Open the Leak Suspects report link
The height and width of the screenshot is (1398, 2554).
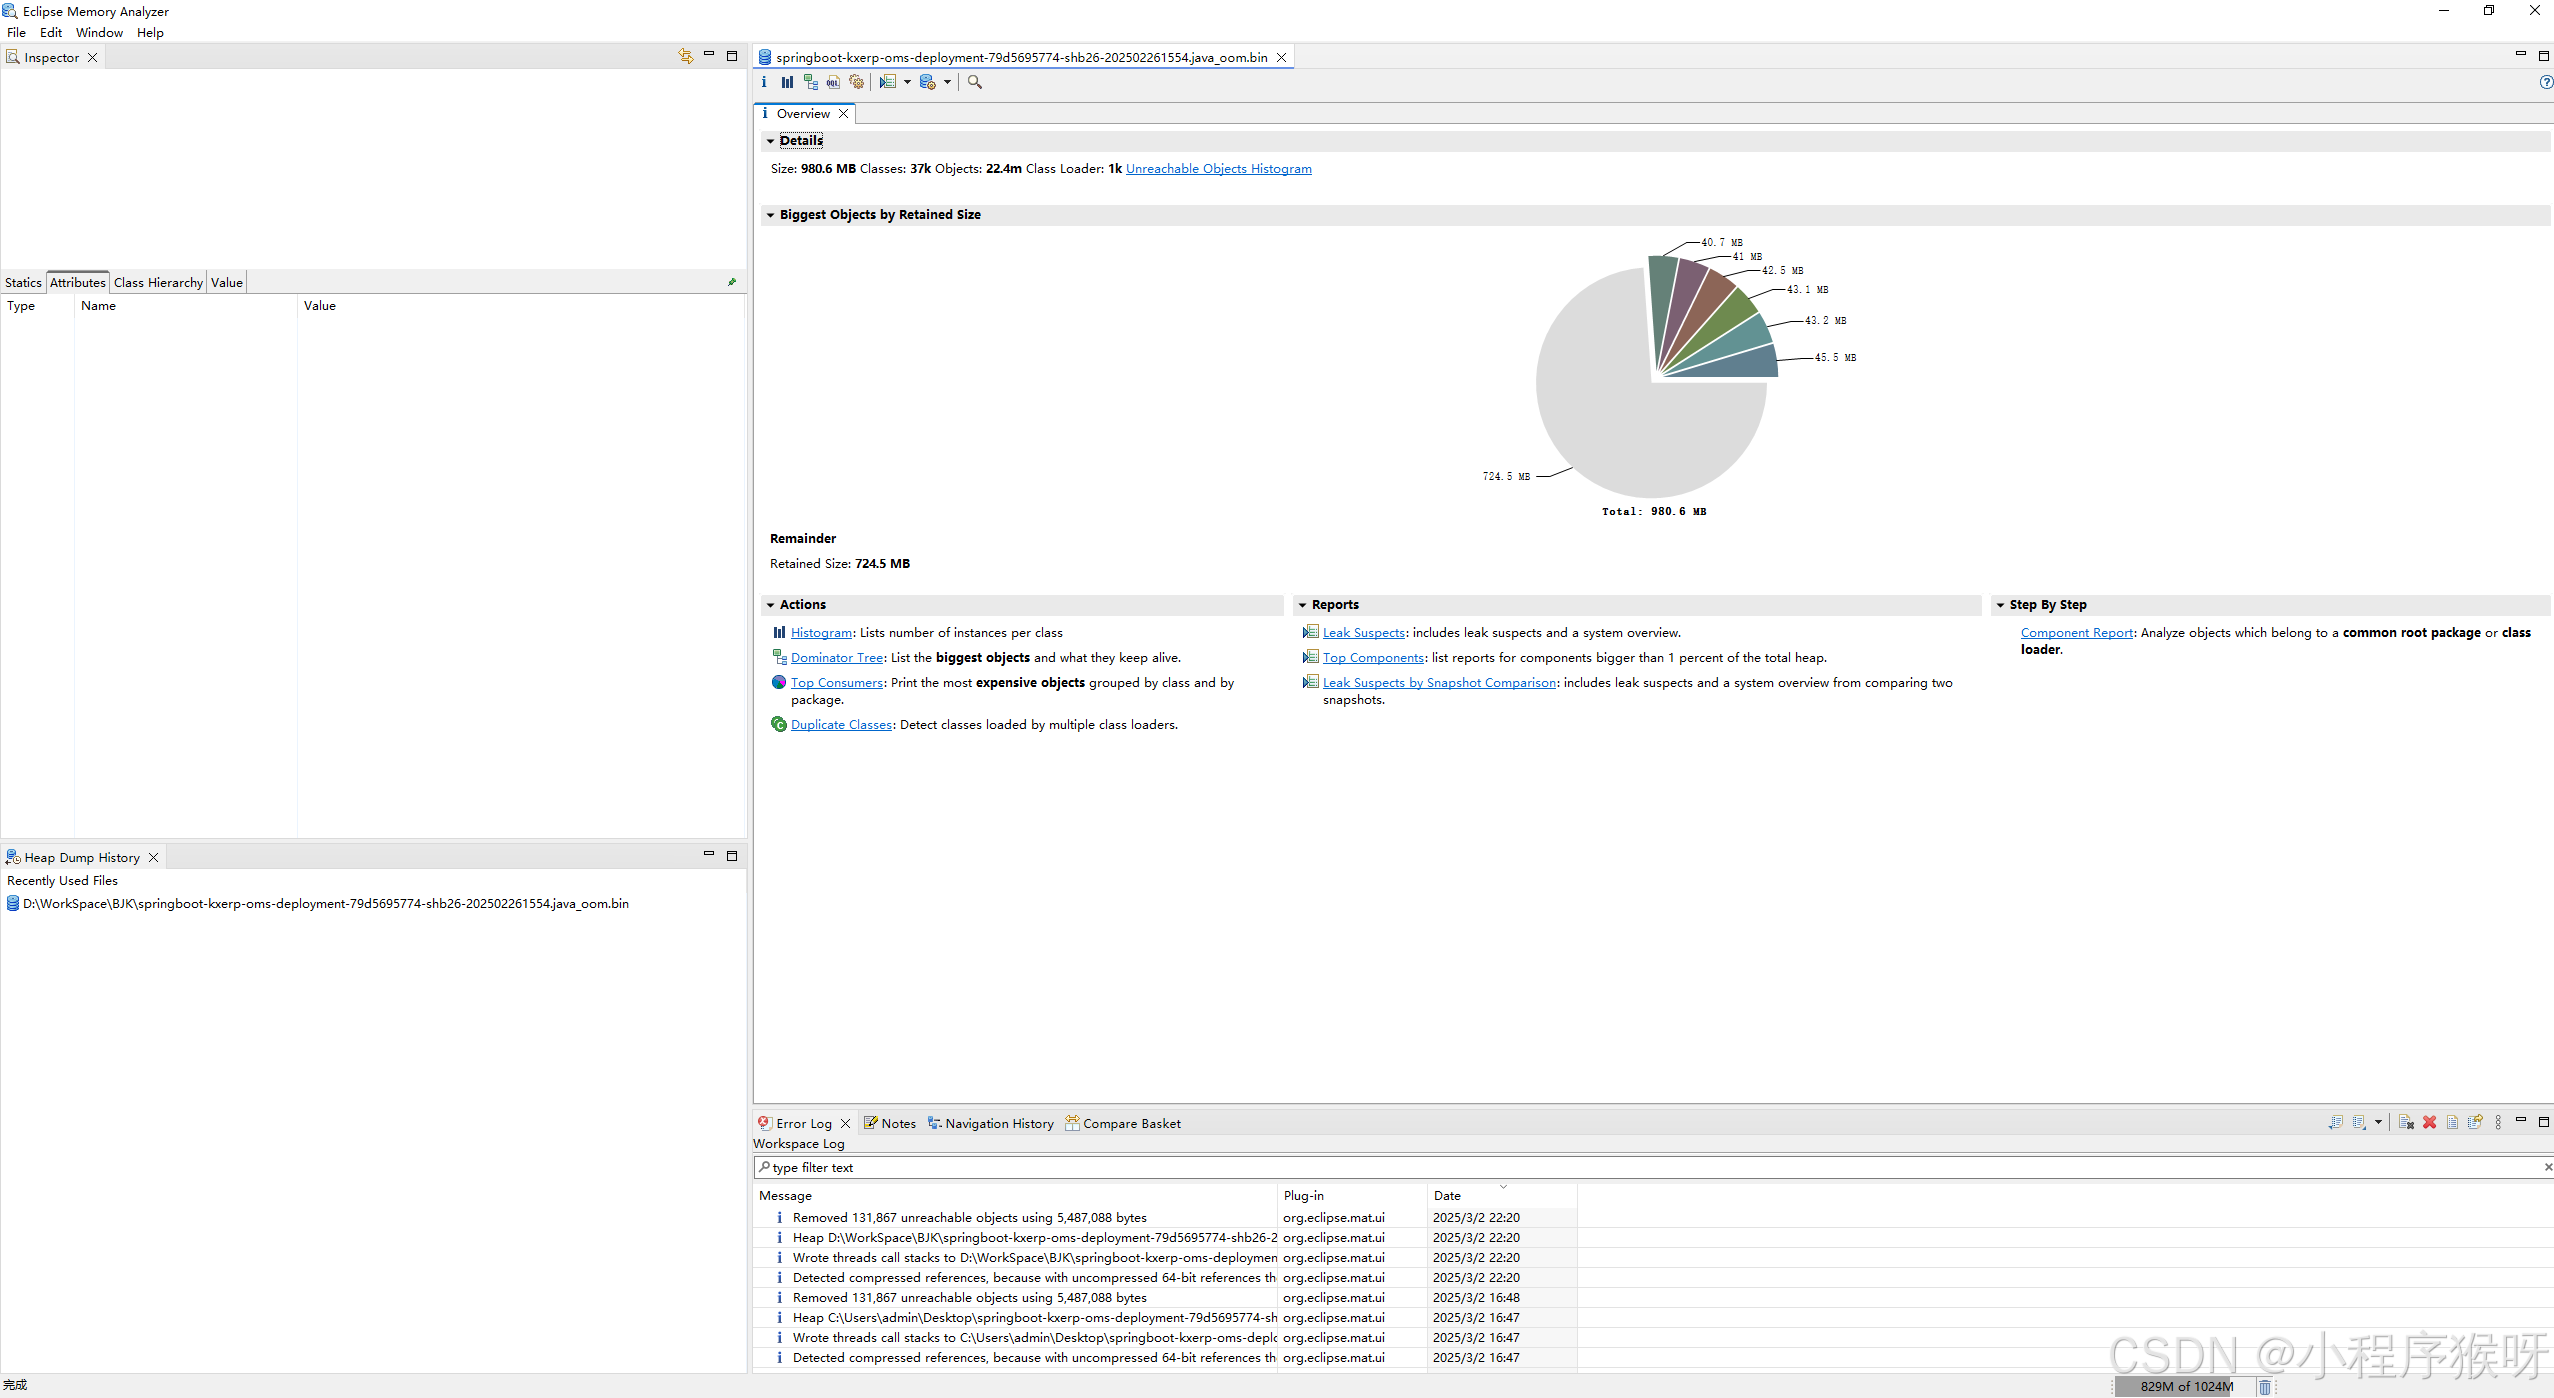tap(1363, 632)
